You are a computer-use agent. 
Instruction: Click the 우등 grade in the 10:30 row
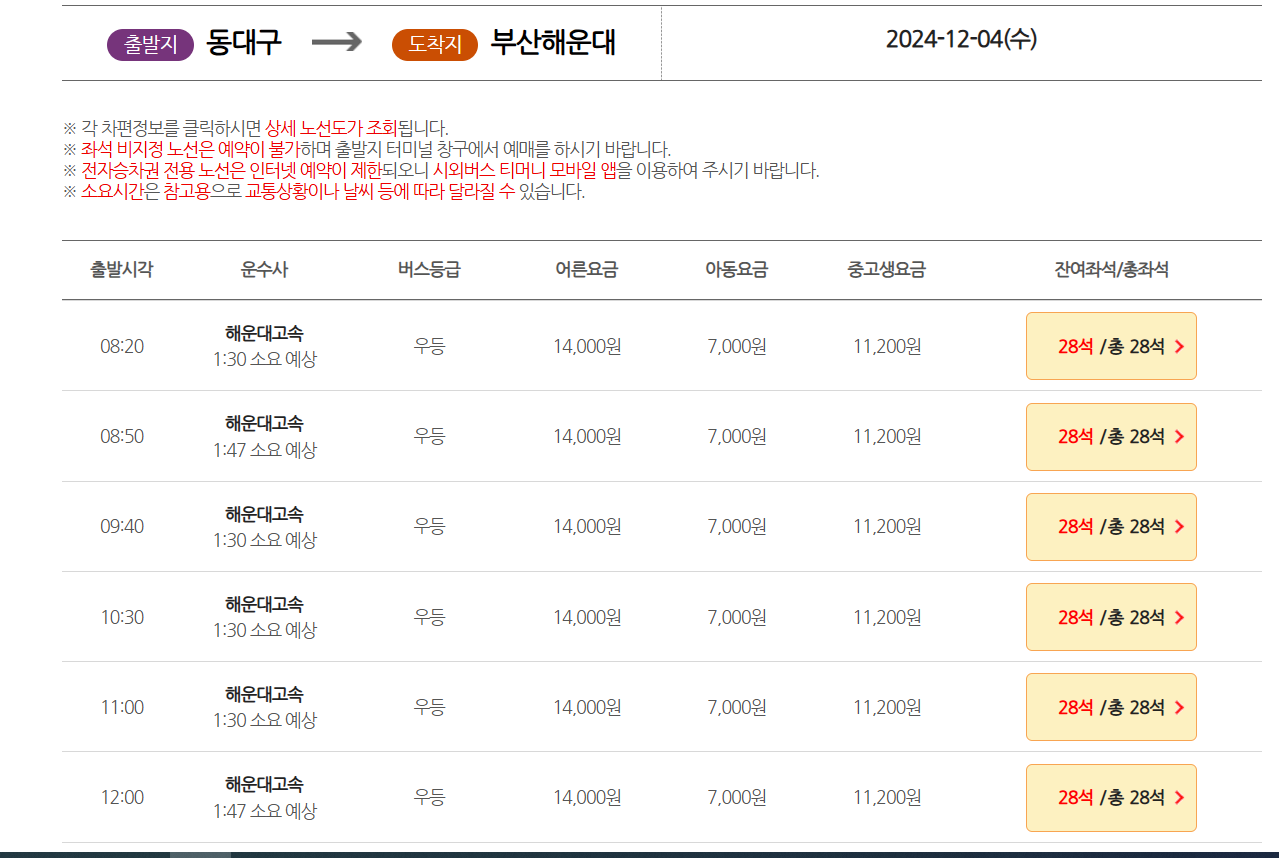pyautogui.click(x=429, y=617)
